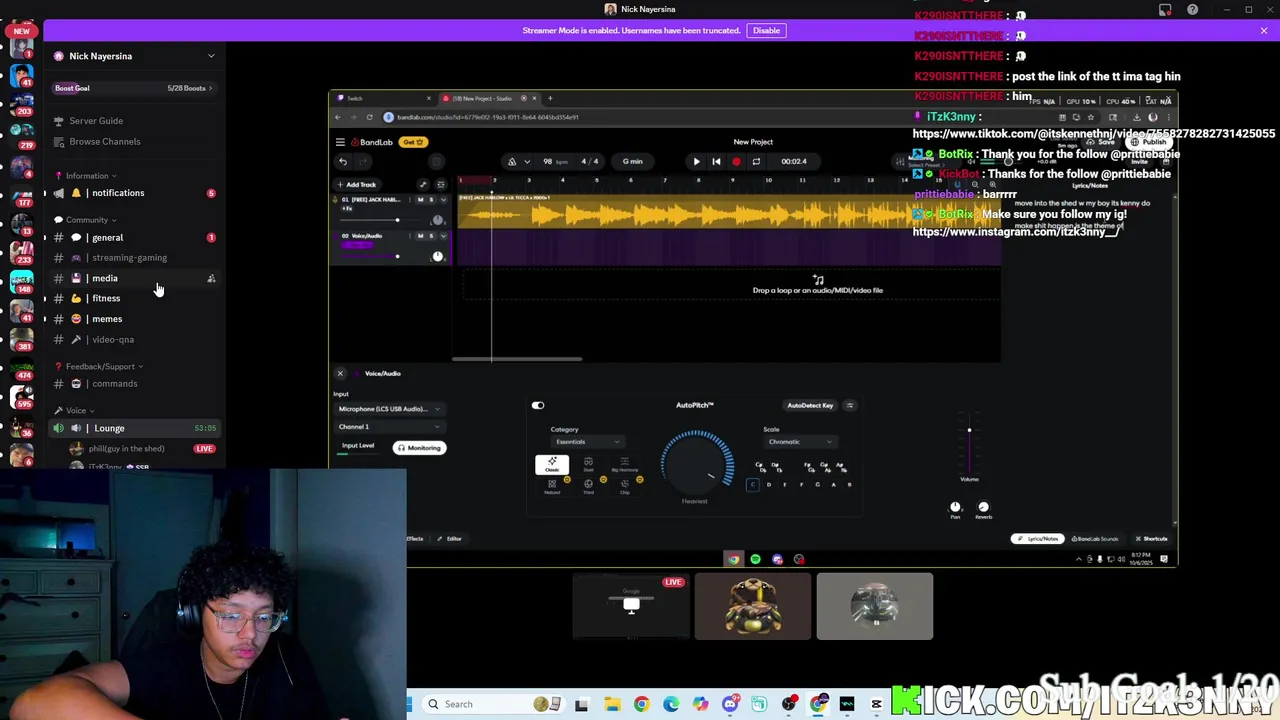Open Server Guide
This screenshot has width=1280, height=720.
tap(96, 121)
